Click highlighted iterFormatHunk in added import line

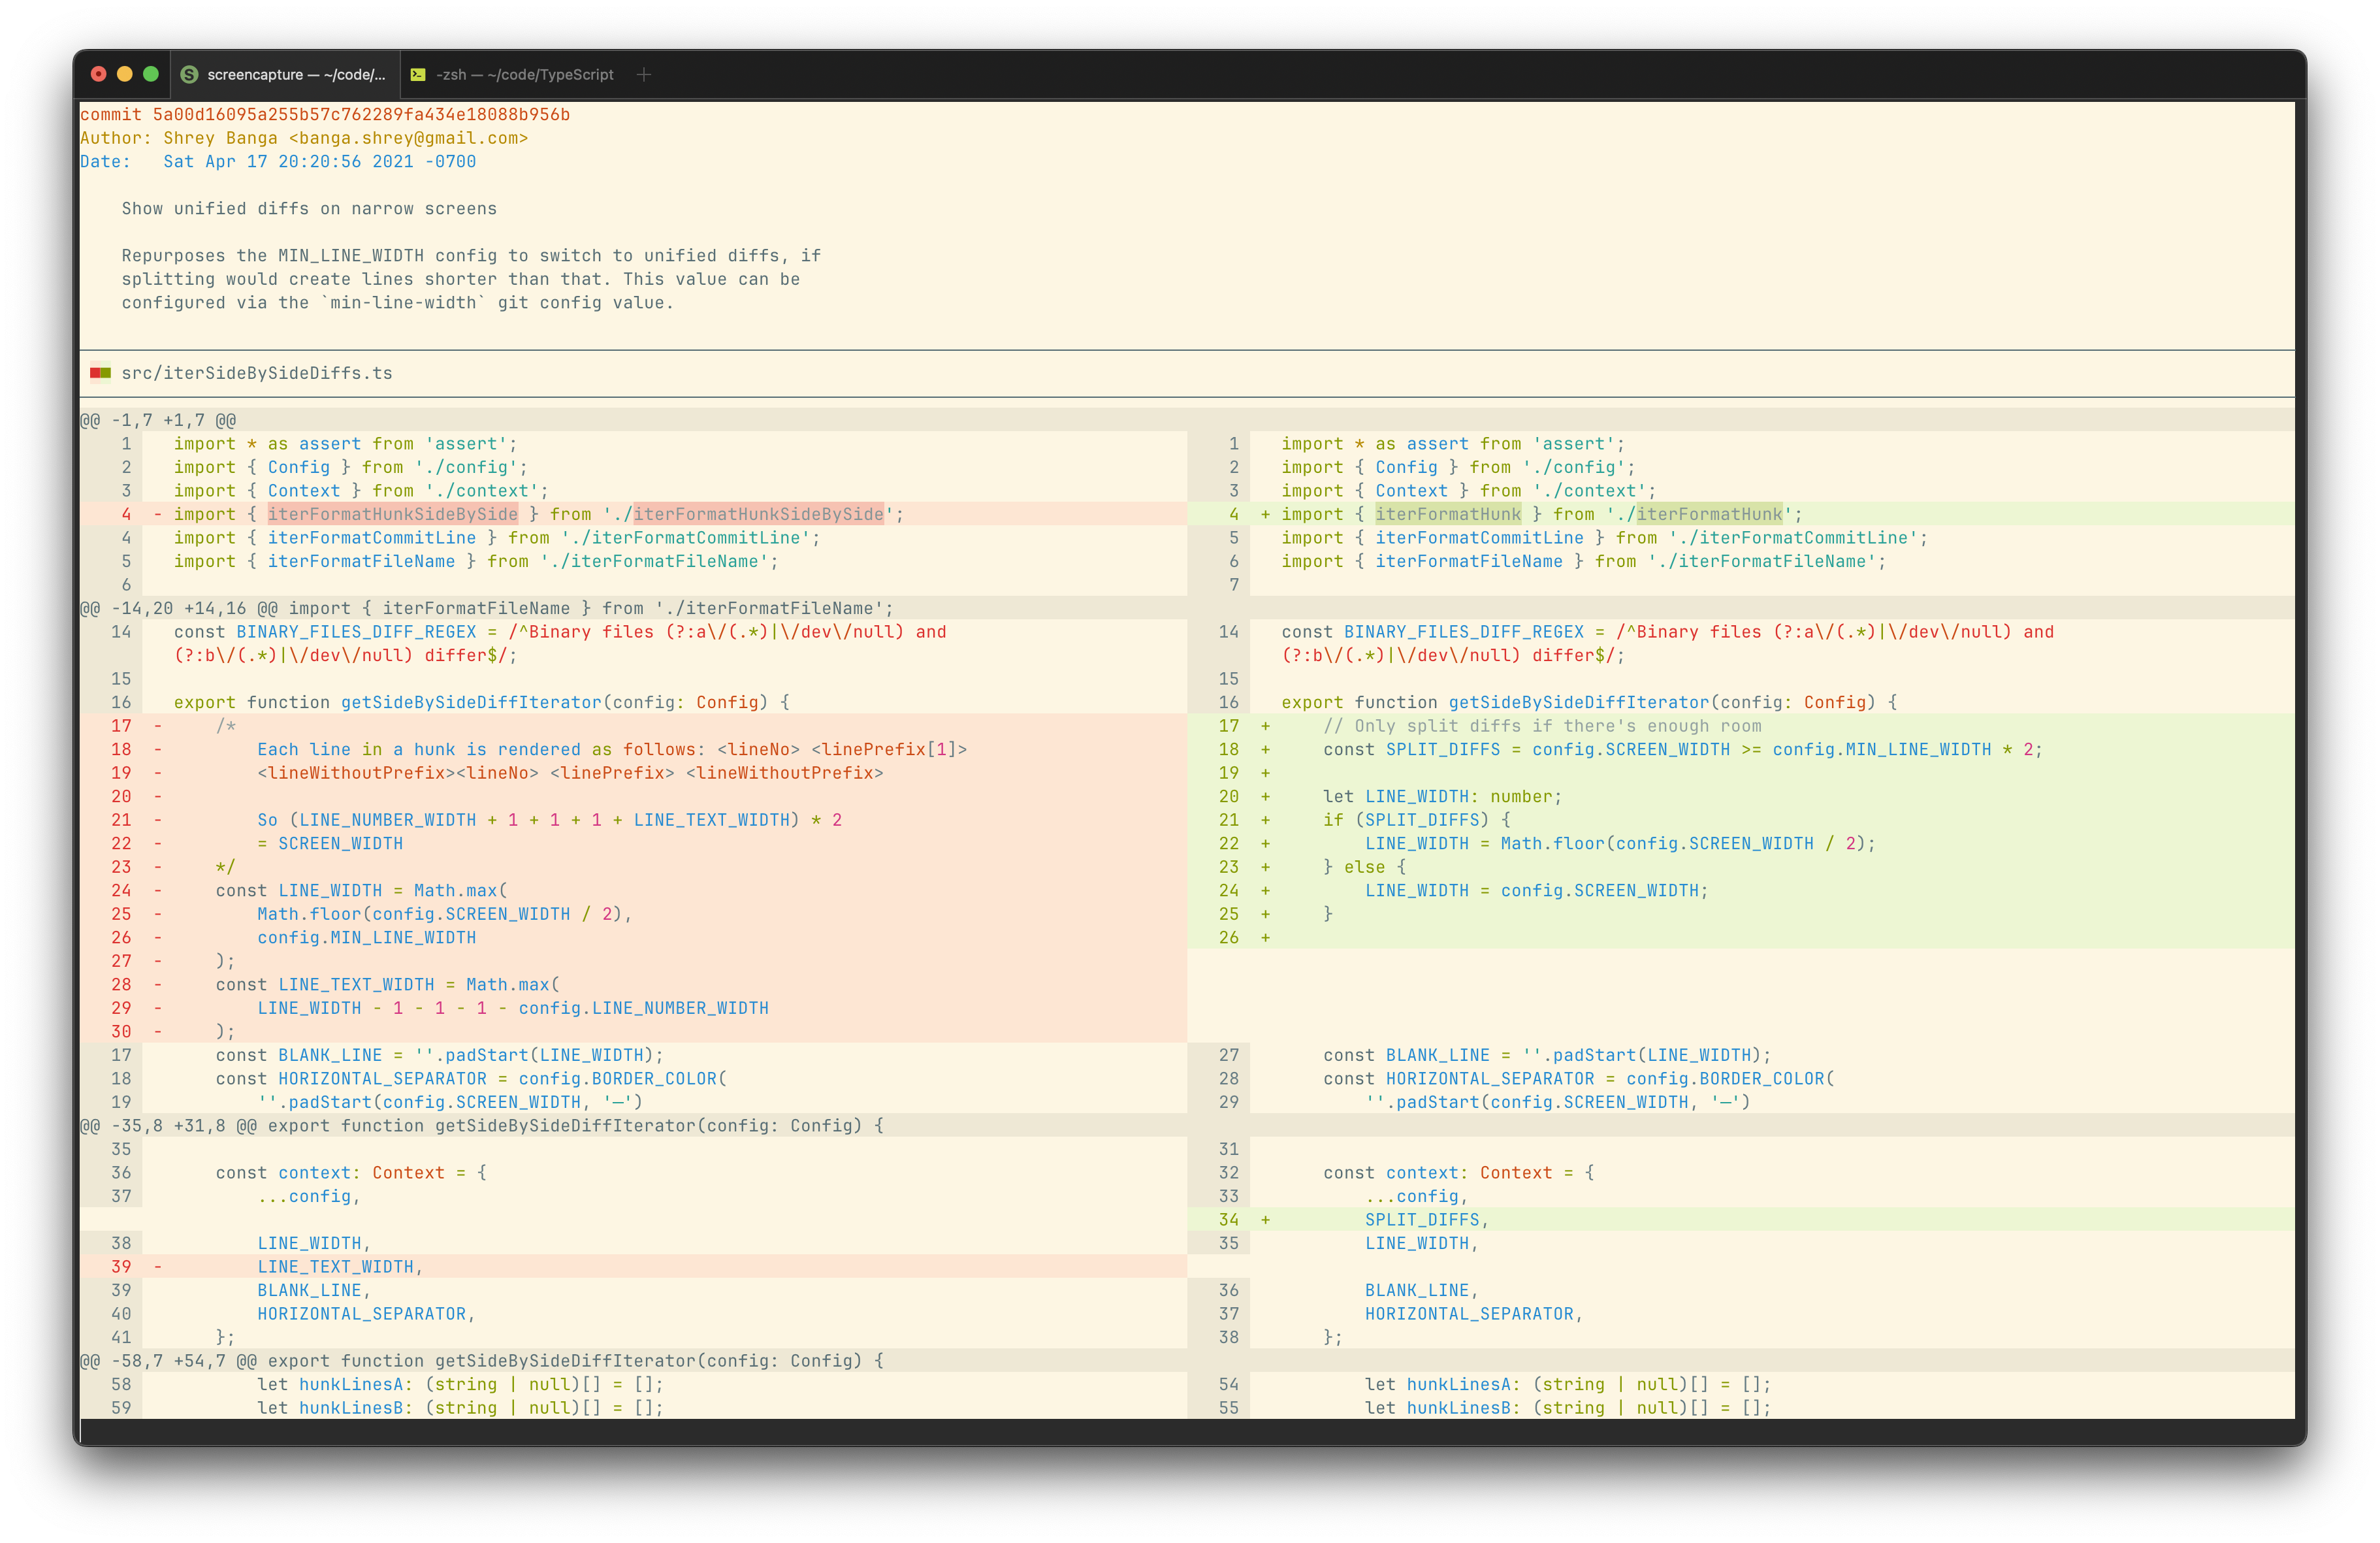tap(1448, 514)
